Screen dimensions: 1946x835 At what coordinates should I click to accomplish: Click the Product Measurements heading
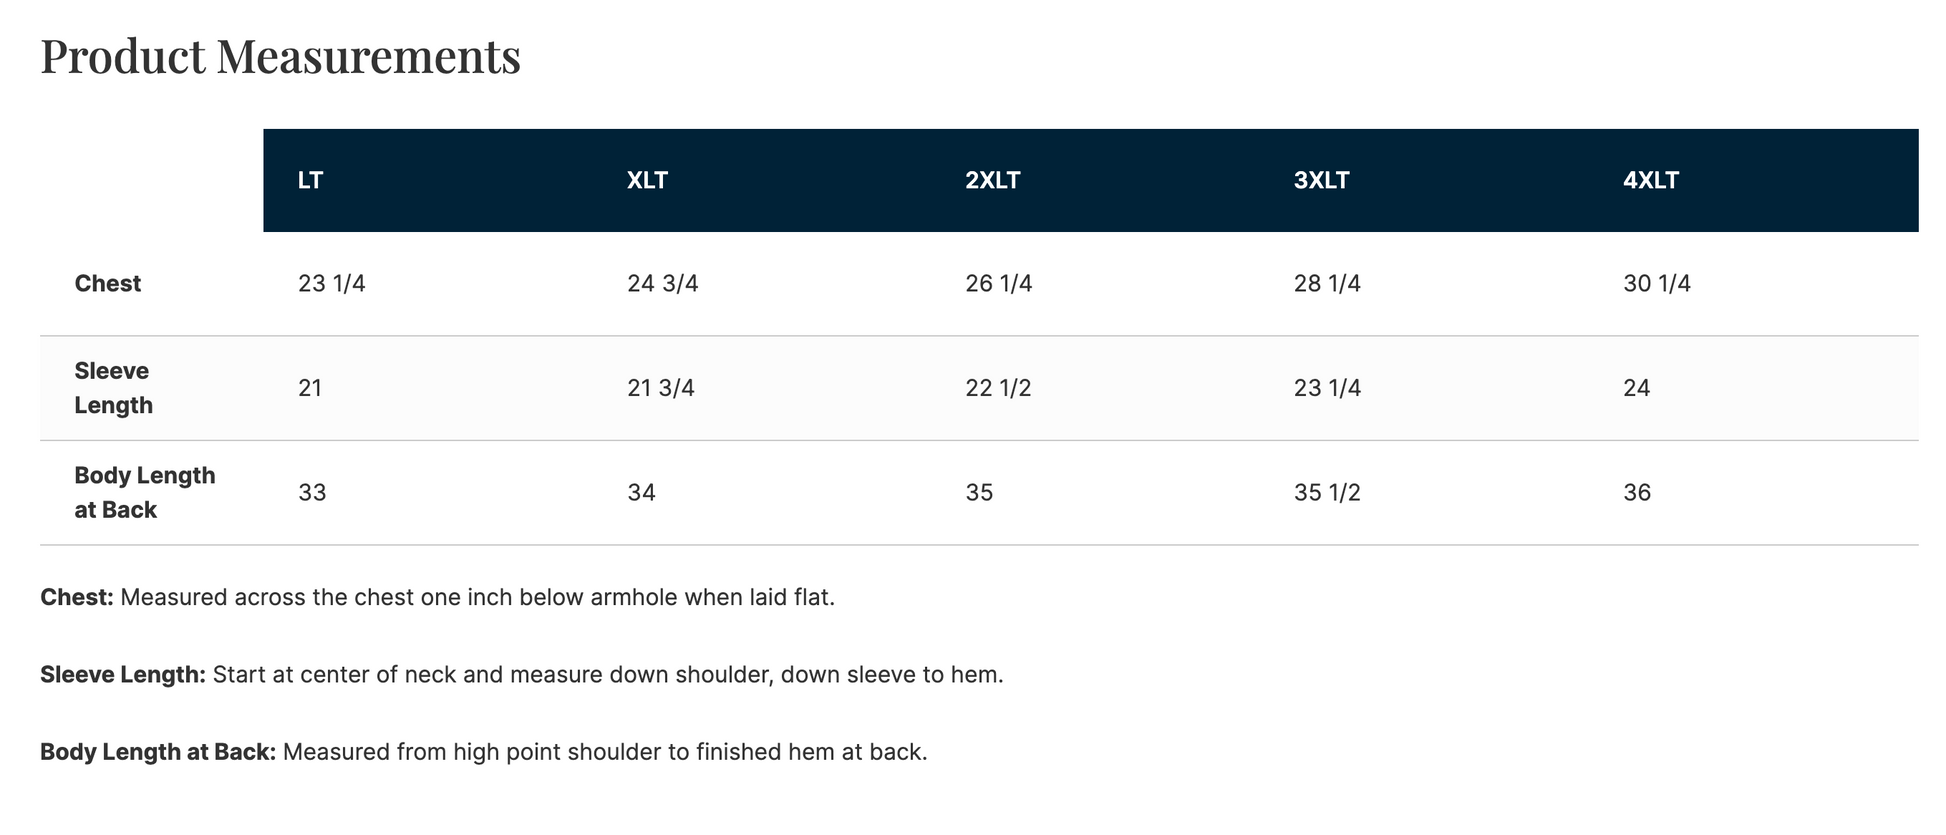click(x=280, y=56)
